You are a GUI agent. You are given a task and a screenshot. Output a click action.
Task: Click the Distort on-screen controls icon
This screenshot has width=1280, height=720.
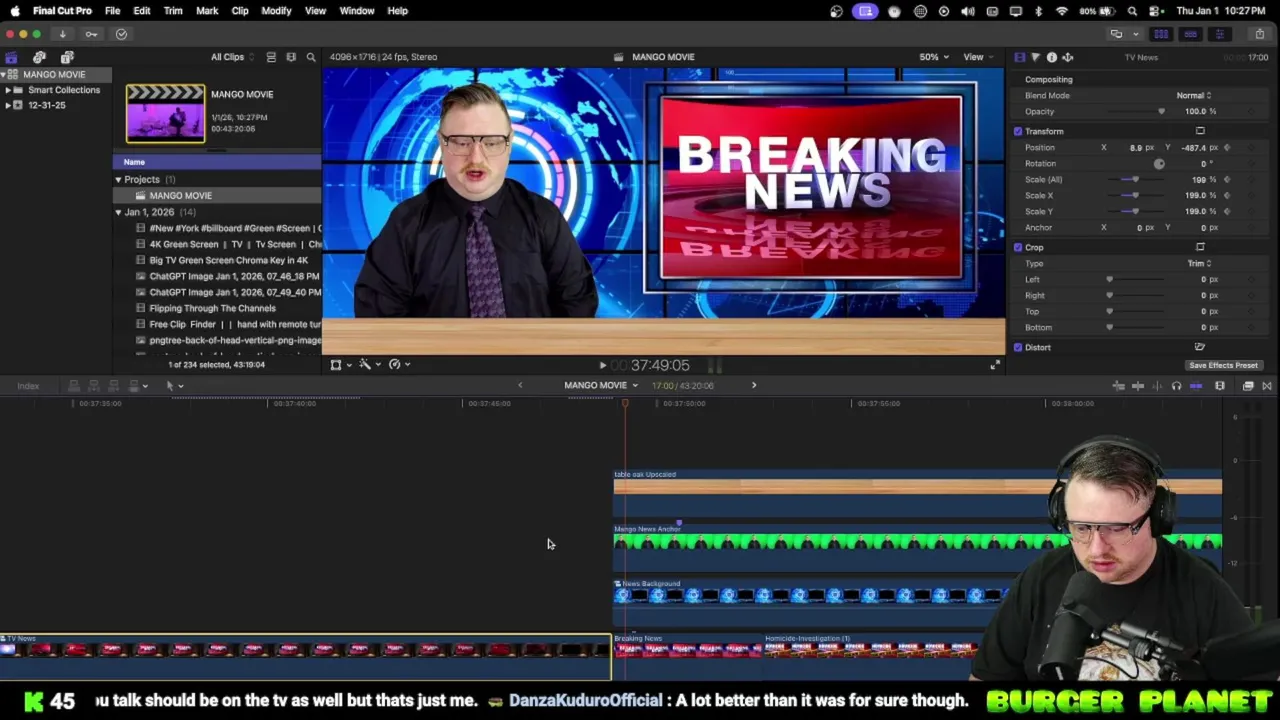(x=1200, y=347)
